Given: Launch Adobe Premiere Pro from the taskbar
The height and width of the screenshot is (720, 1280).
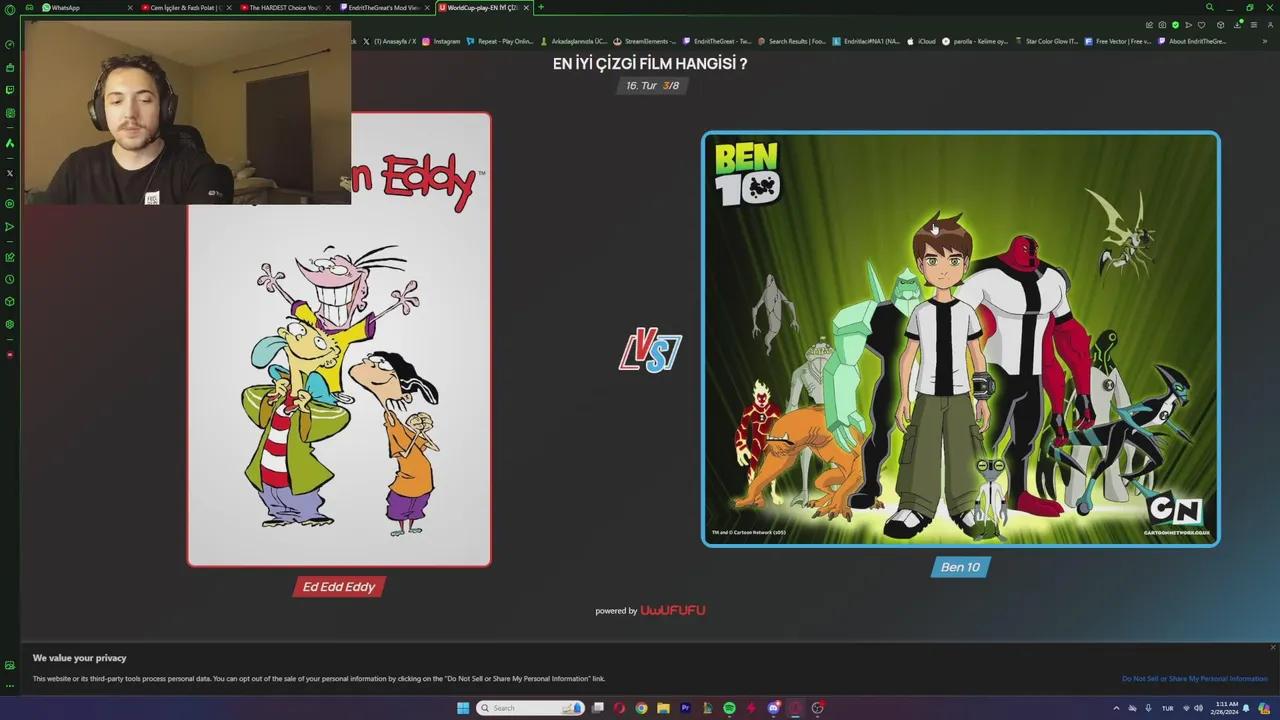Looking at the screenshot, I should point(685,708).
